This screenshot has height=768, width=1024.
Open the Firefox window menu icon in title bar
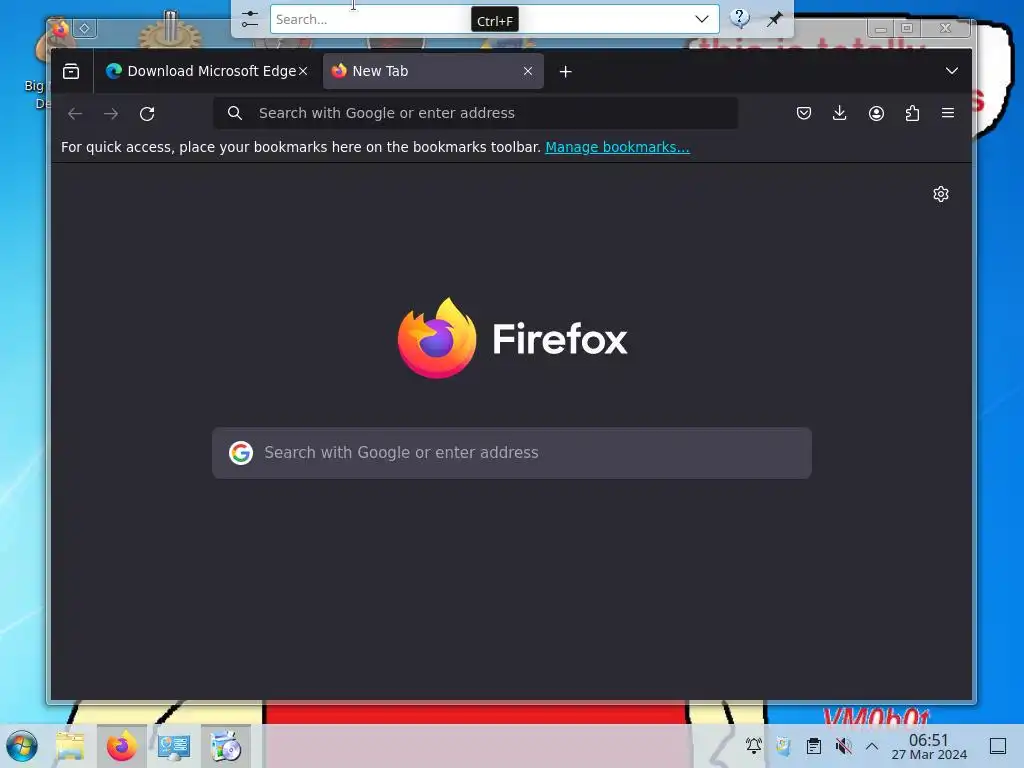click(x=60, y=28)
